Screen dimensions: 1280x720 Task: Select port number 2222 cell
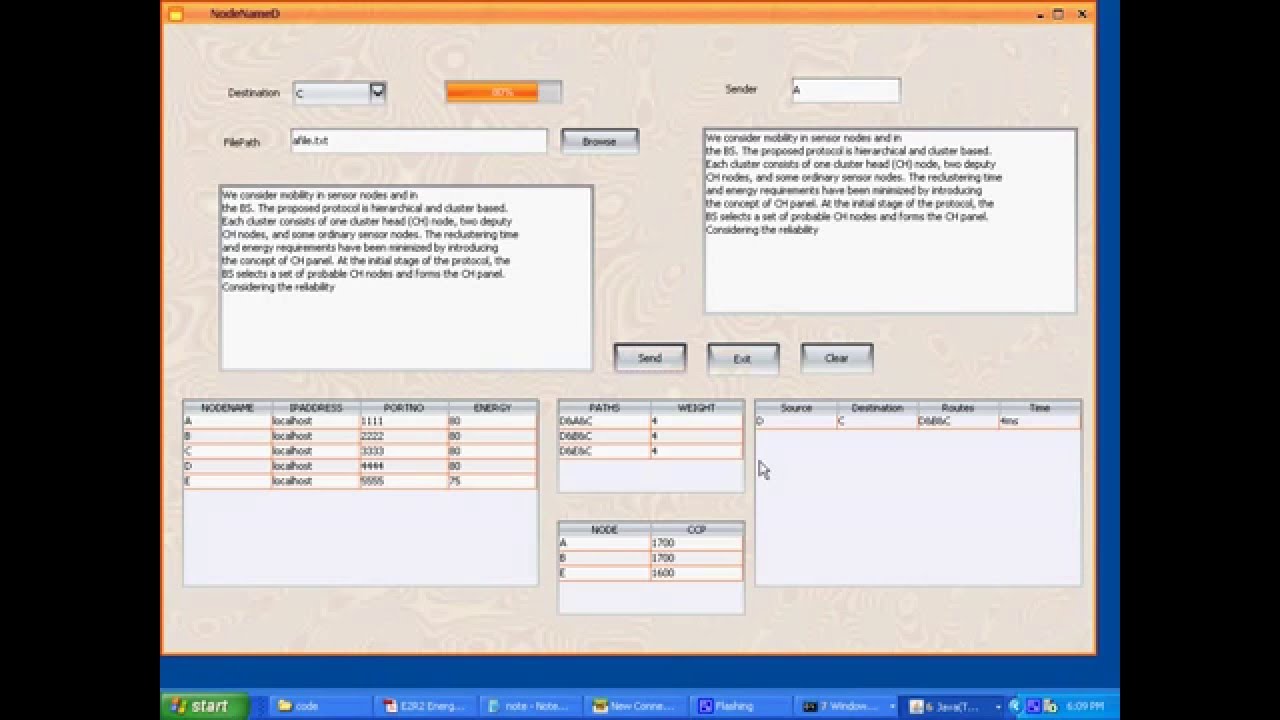404,436
